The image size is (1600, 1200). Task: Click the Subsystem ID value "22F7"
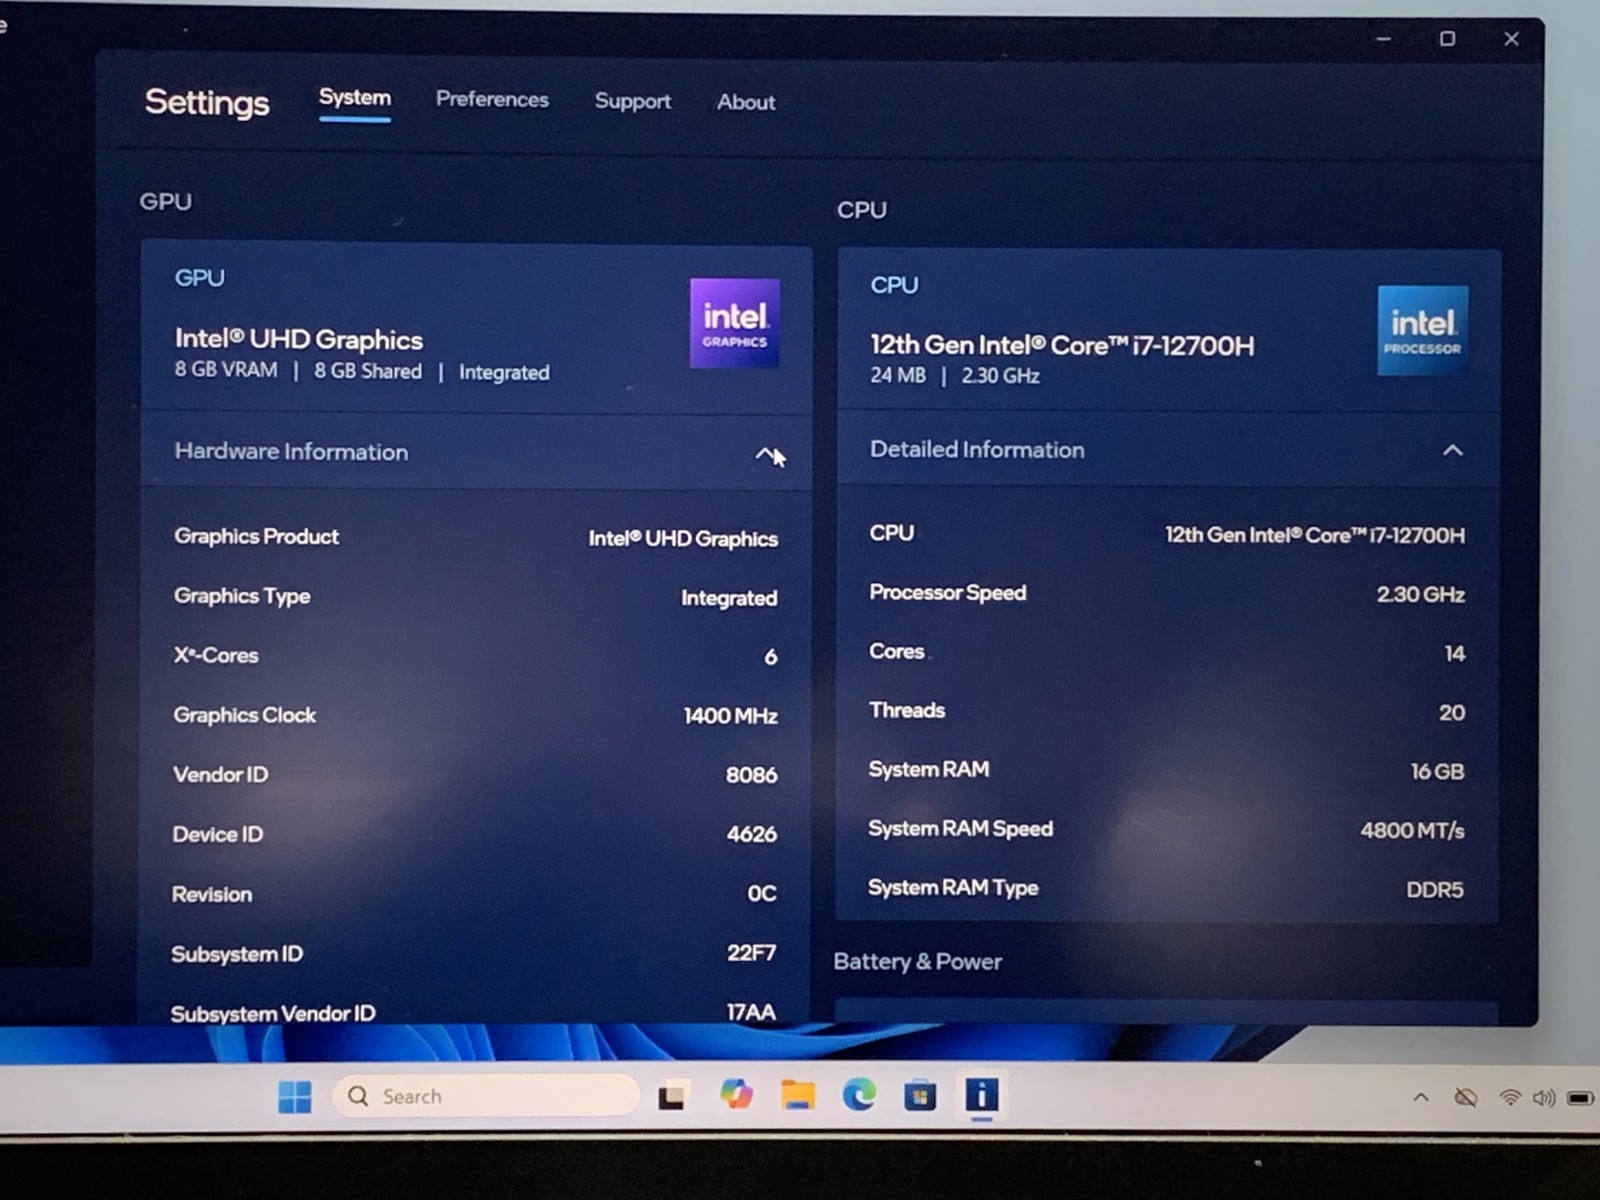click(x=752, y=953)
